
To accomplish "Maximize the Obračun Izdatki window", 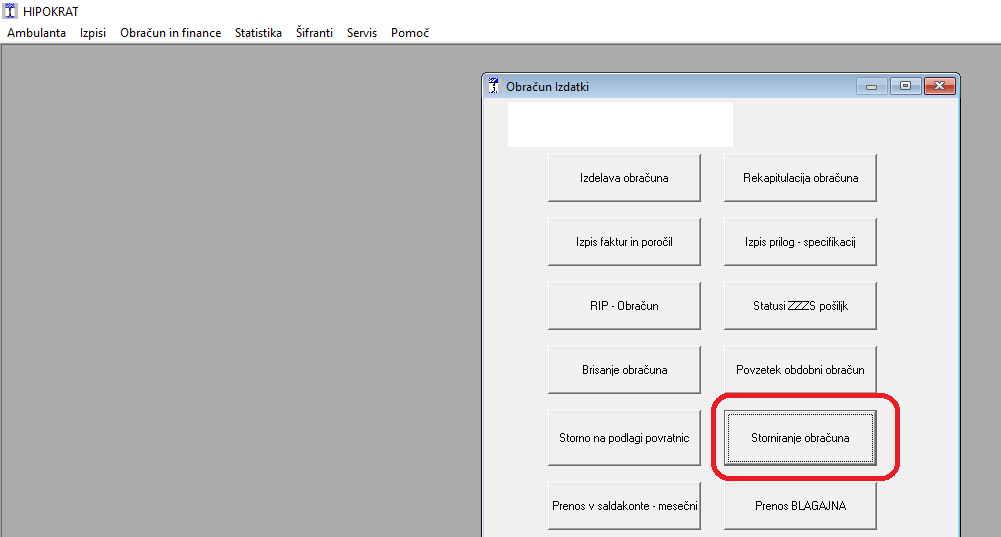I will [905, 86].
